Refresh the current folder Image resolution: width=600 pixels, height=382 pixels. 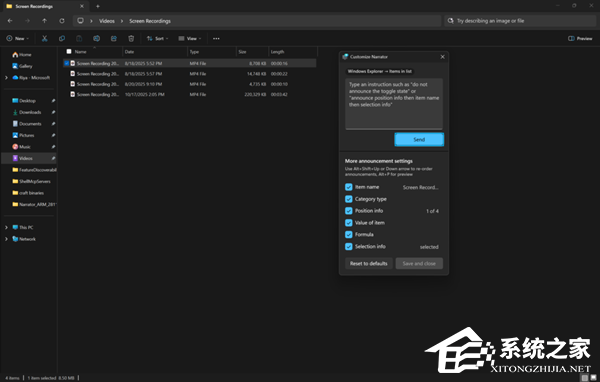(x=62, y=21)
